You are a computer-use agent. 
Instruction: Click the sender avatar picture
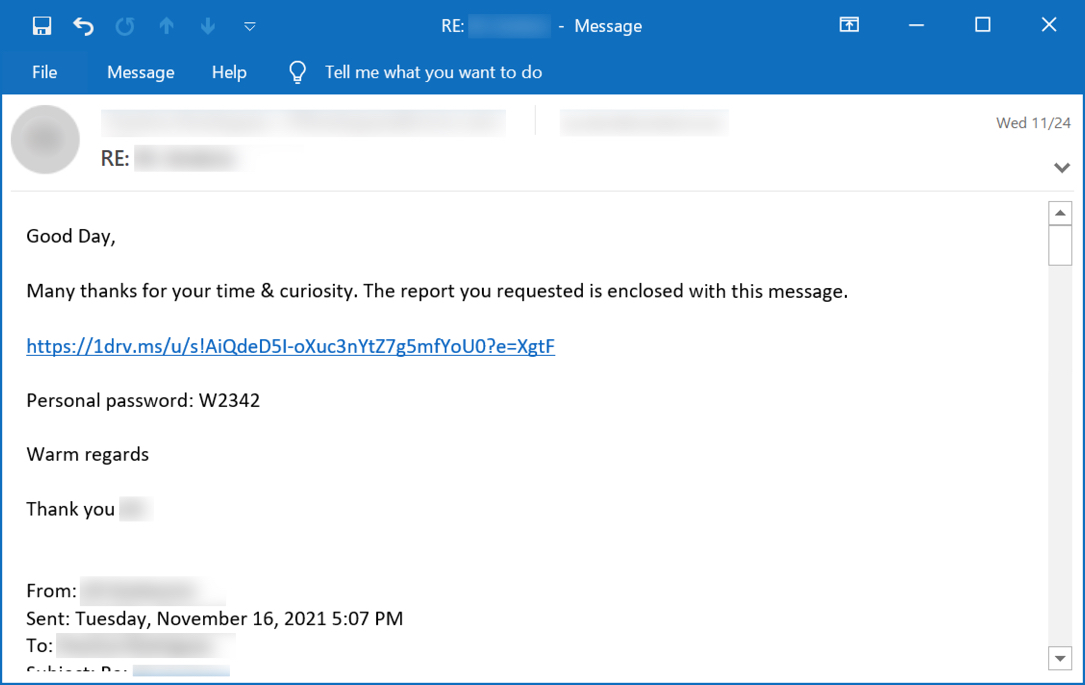click(x=46, y=139)
